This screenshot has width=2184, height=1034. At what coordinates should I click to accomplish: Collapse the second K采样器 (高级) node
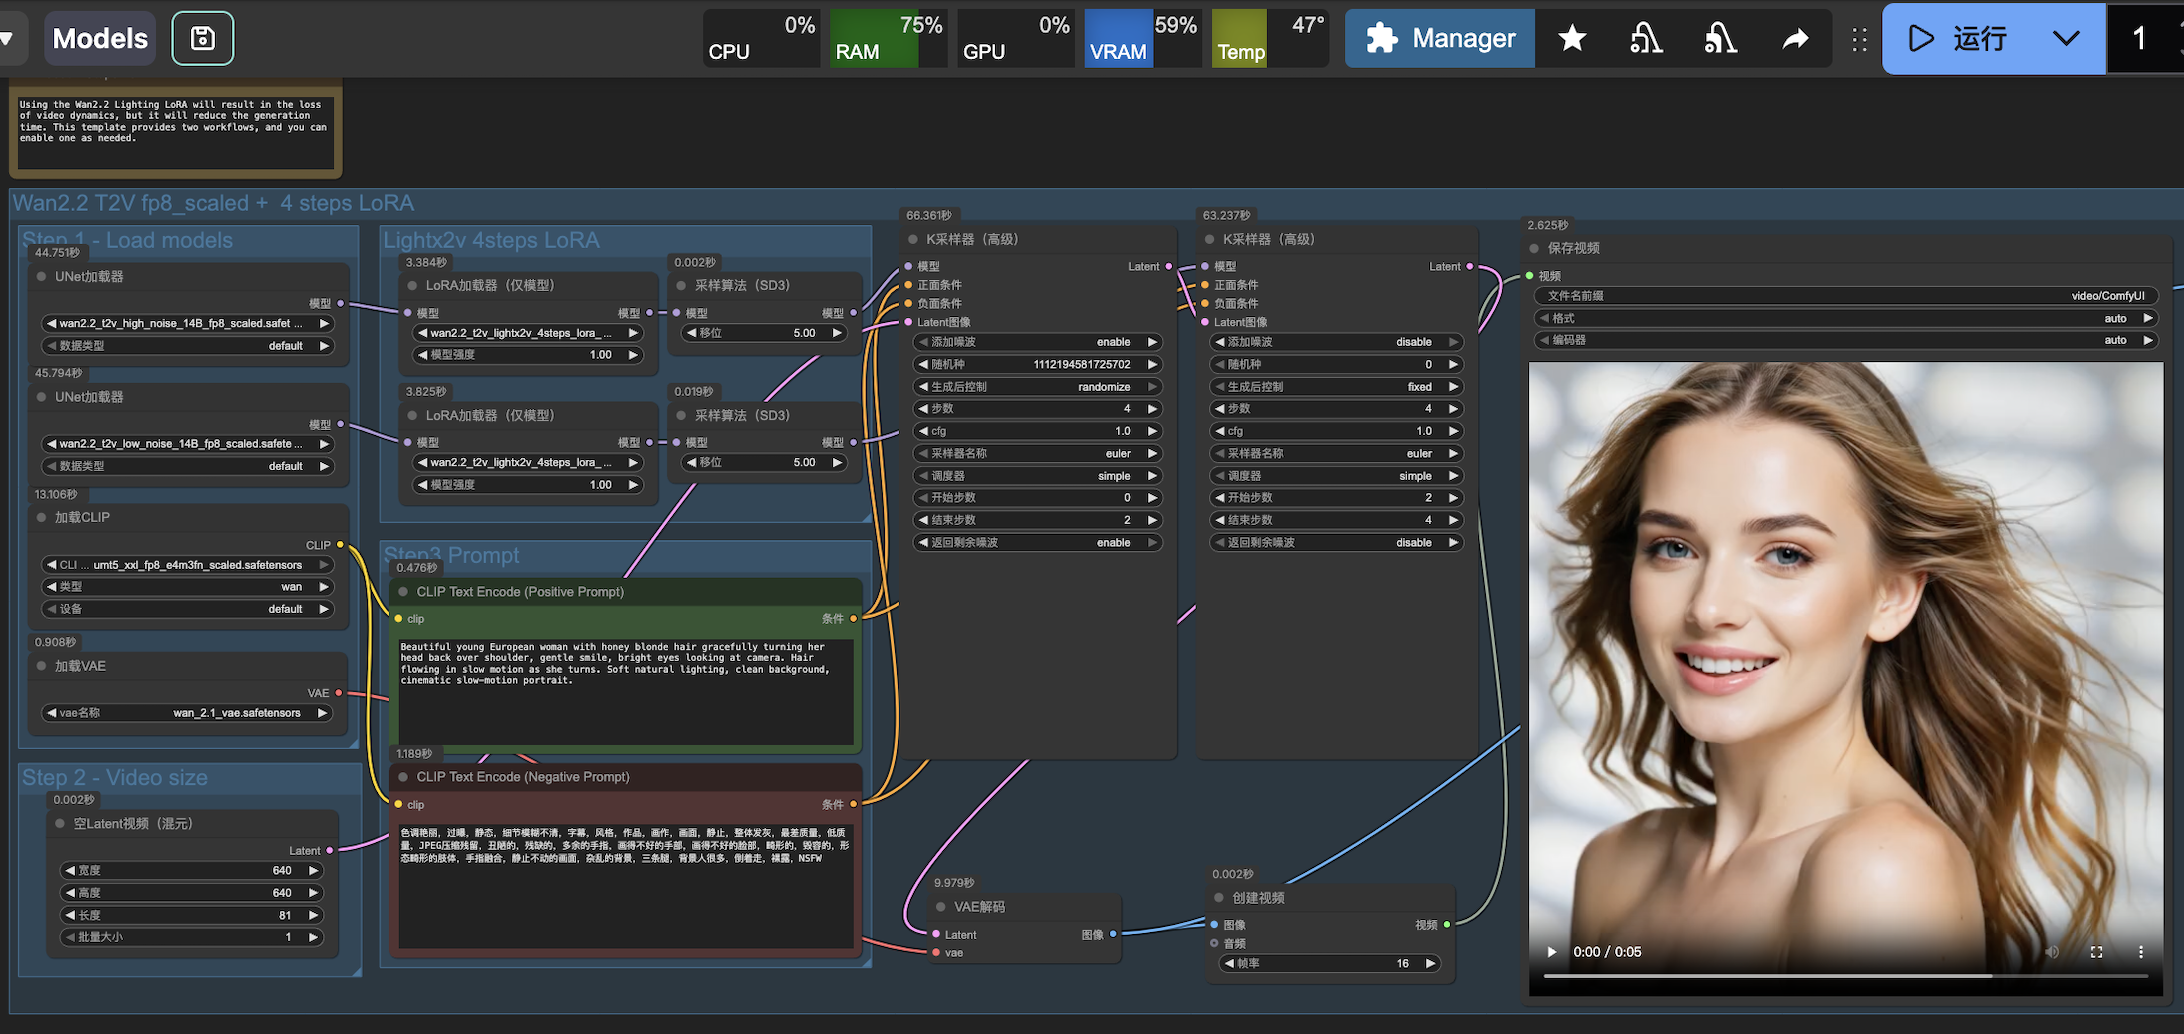(x=1210, y=239)
